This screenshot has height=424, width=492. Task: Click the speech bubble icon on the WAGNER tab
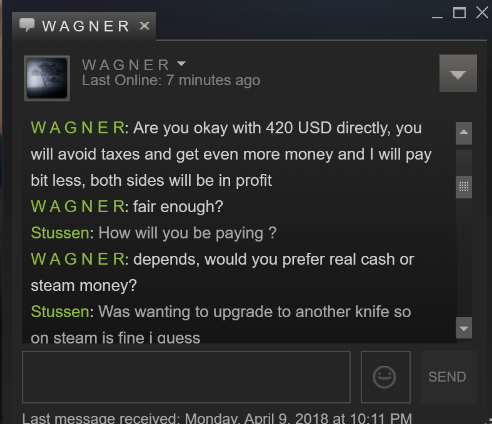pyautogui.click(x=27, y=25)
